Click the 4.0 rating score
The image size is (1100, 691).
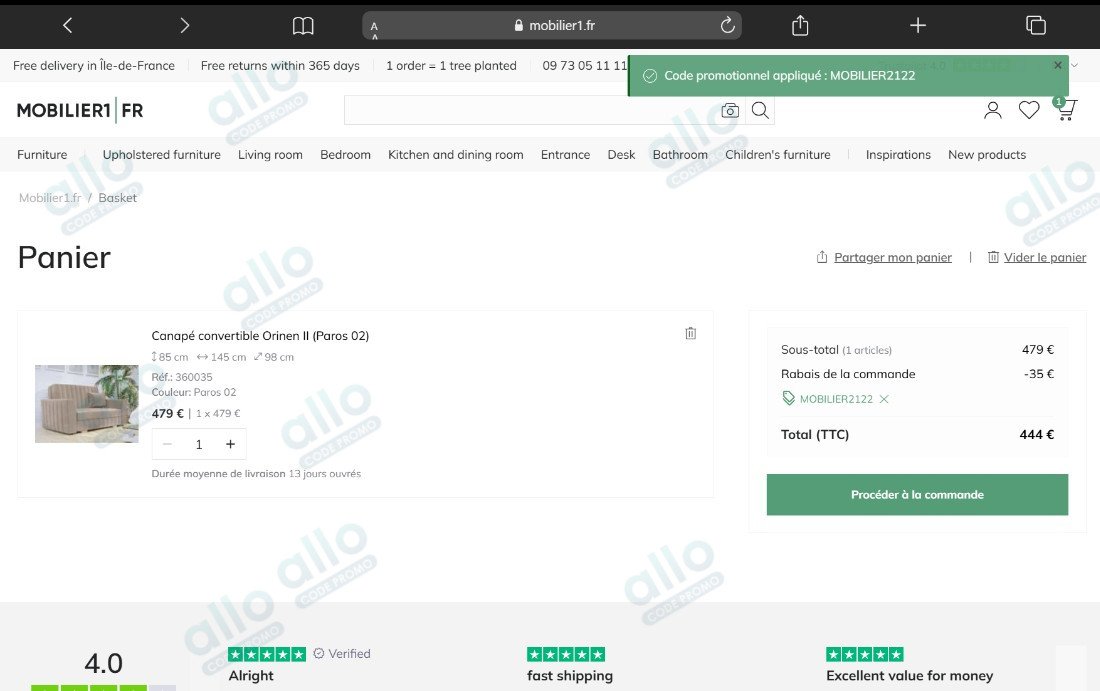point(103,663)
